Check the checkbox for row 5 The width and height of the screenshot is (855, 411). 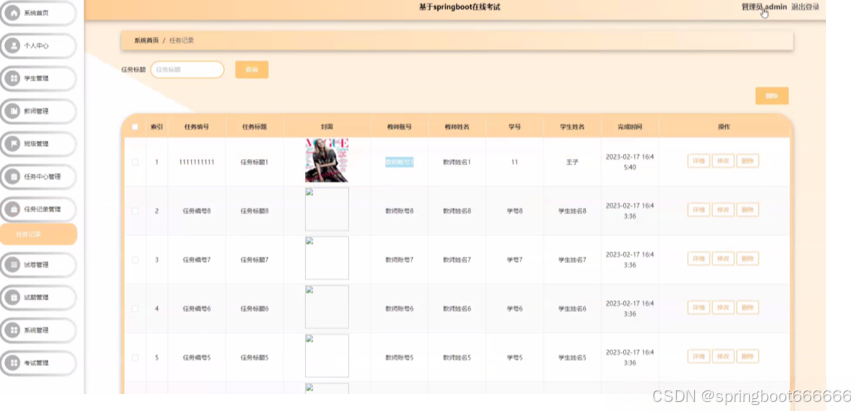click(x=135, y=358)
